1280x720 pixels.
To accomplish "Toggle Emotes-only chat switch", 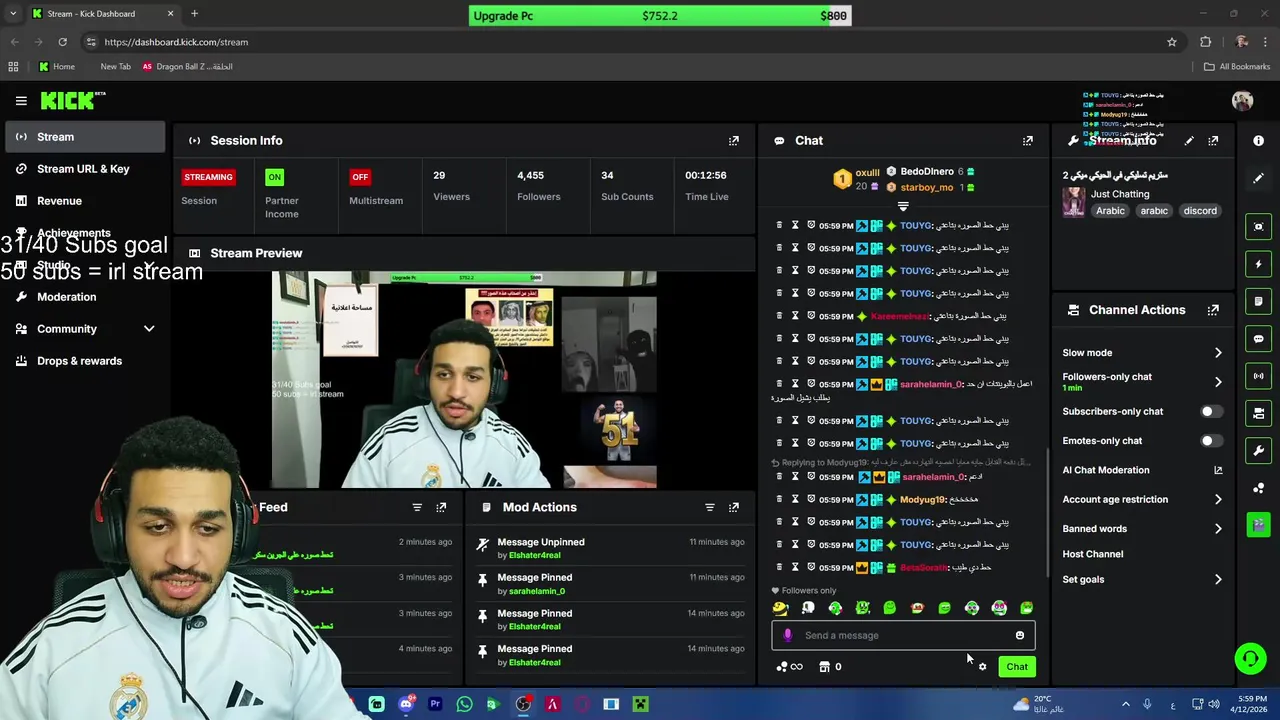I will (x=1210, y=441).
